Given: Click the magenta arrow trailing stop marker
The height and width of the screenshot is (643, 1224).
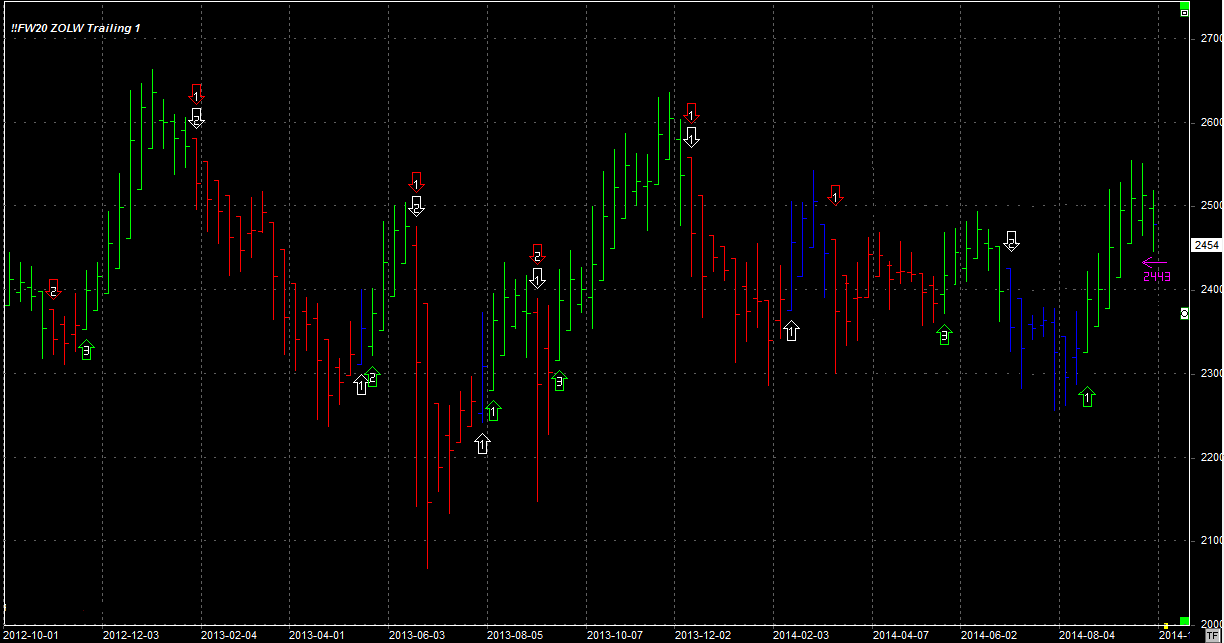Looking at the screenshot, I should point(1154,264).
